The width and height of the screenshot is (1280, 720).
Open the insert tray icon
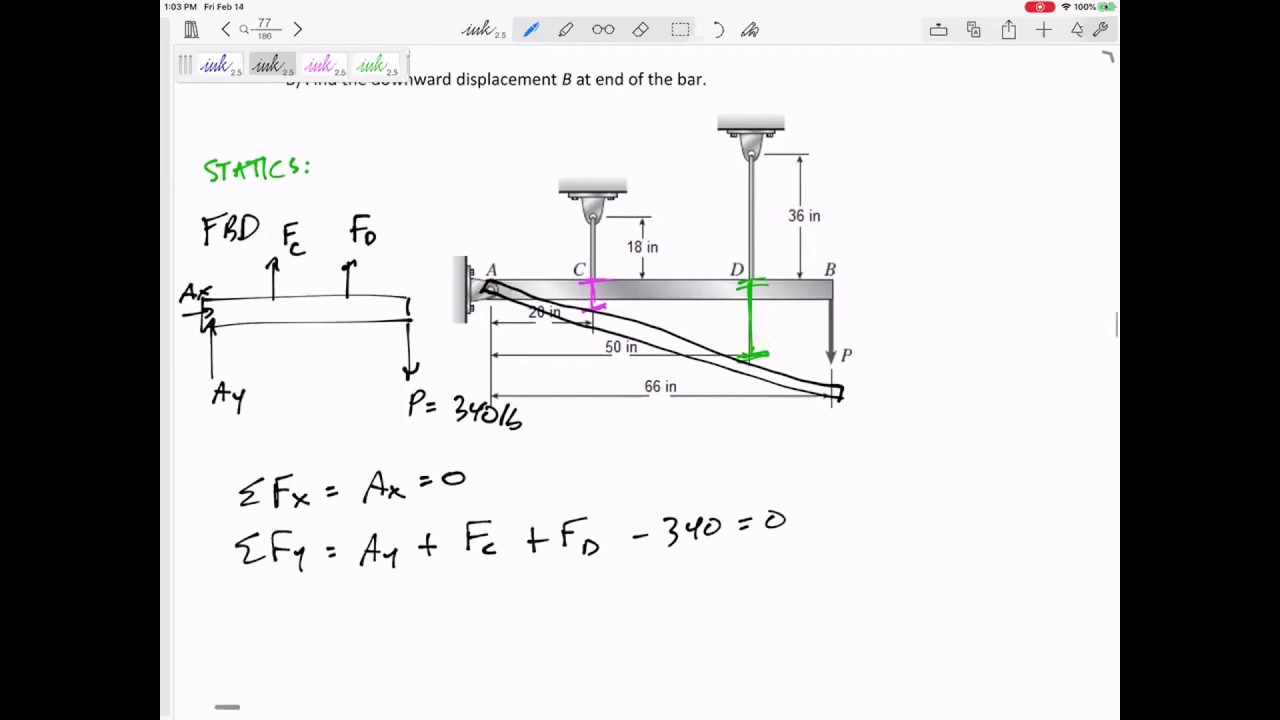pos(938,30)
